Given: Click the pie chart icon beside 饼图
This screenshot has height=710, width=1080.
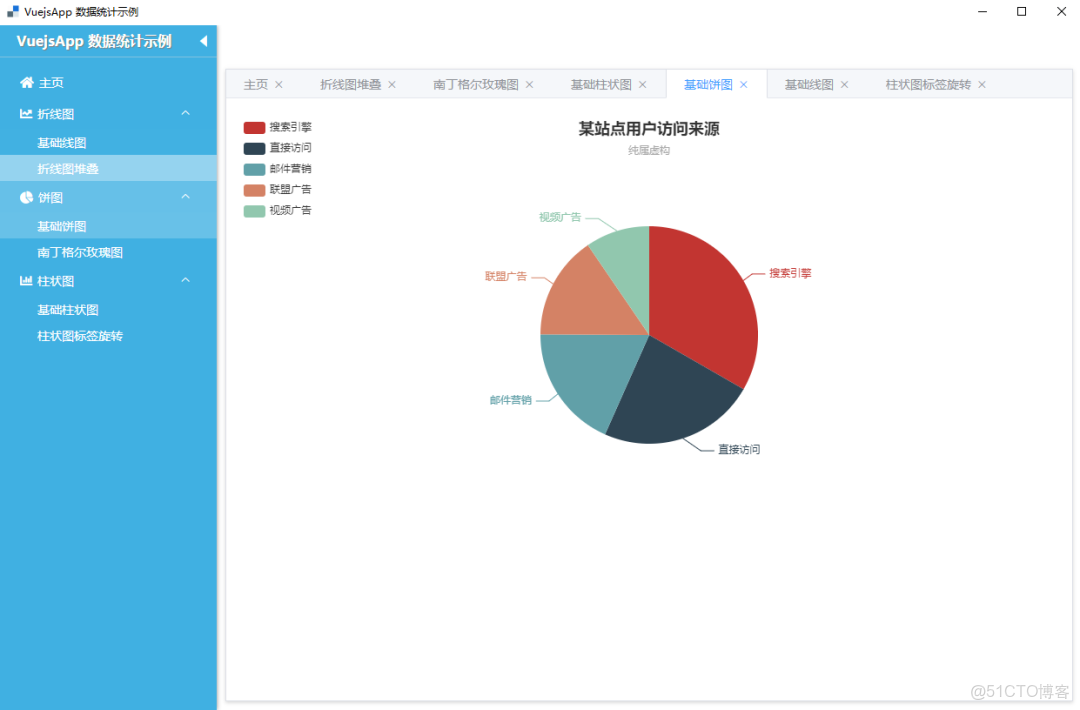Looking at the screenshot, I should tap(25, 197).
